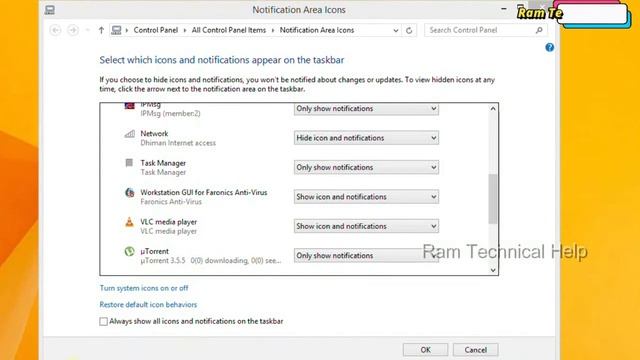Open Faronics Anti-Virus behavior dropdown
640x360 pixels.
(x=366, y=197)
